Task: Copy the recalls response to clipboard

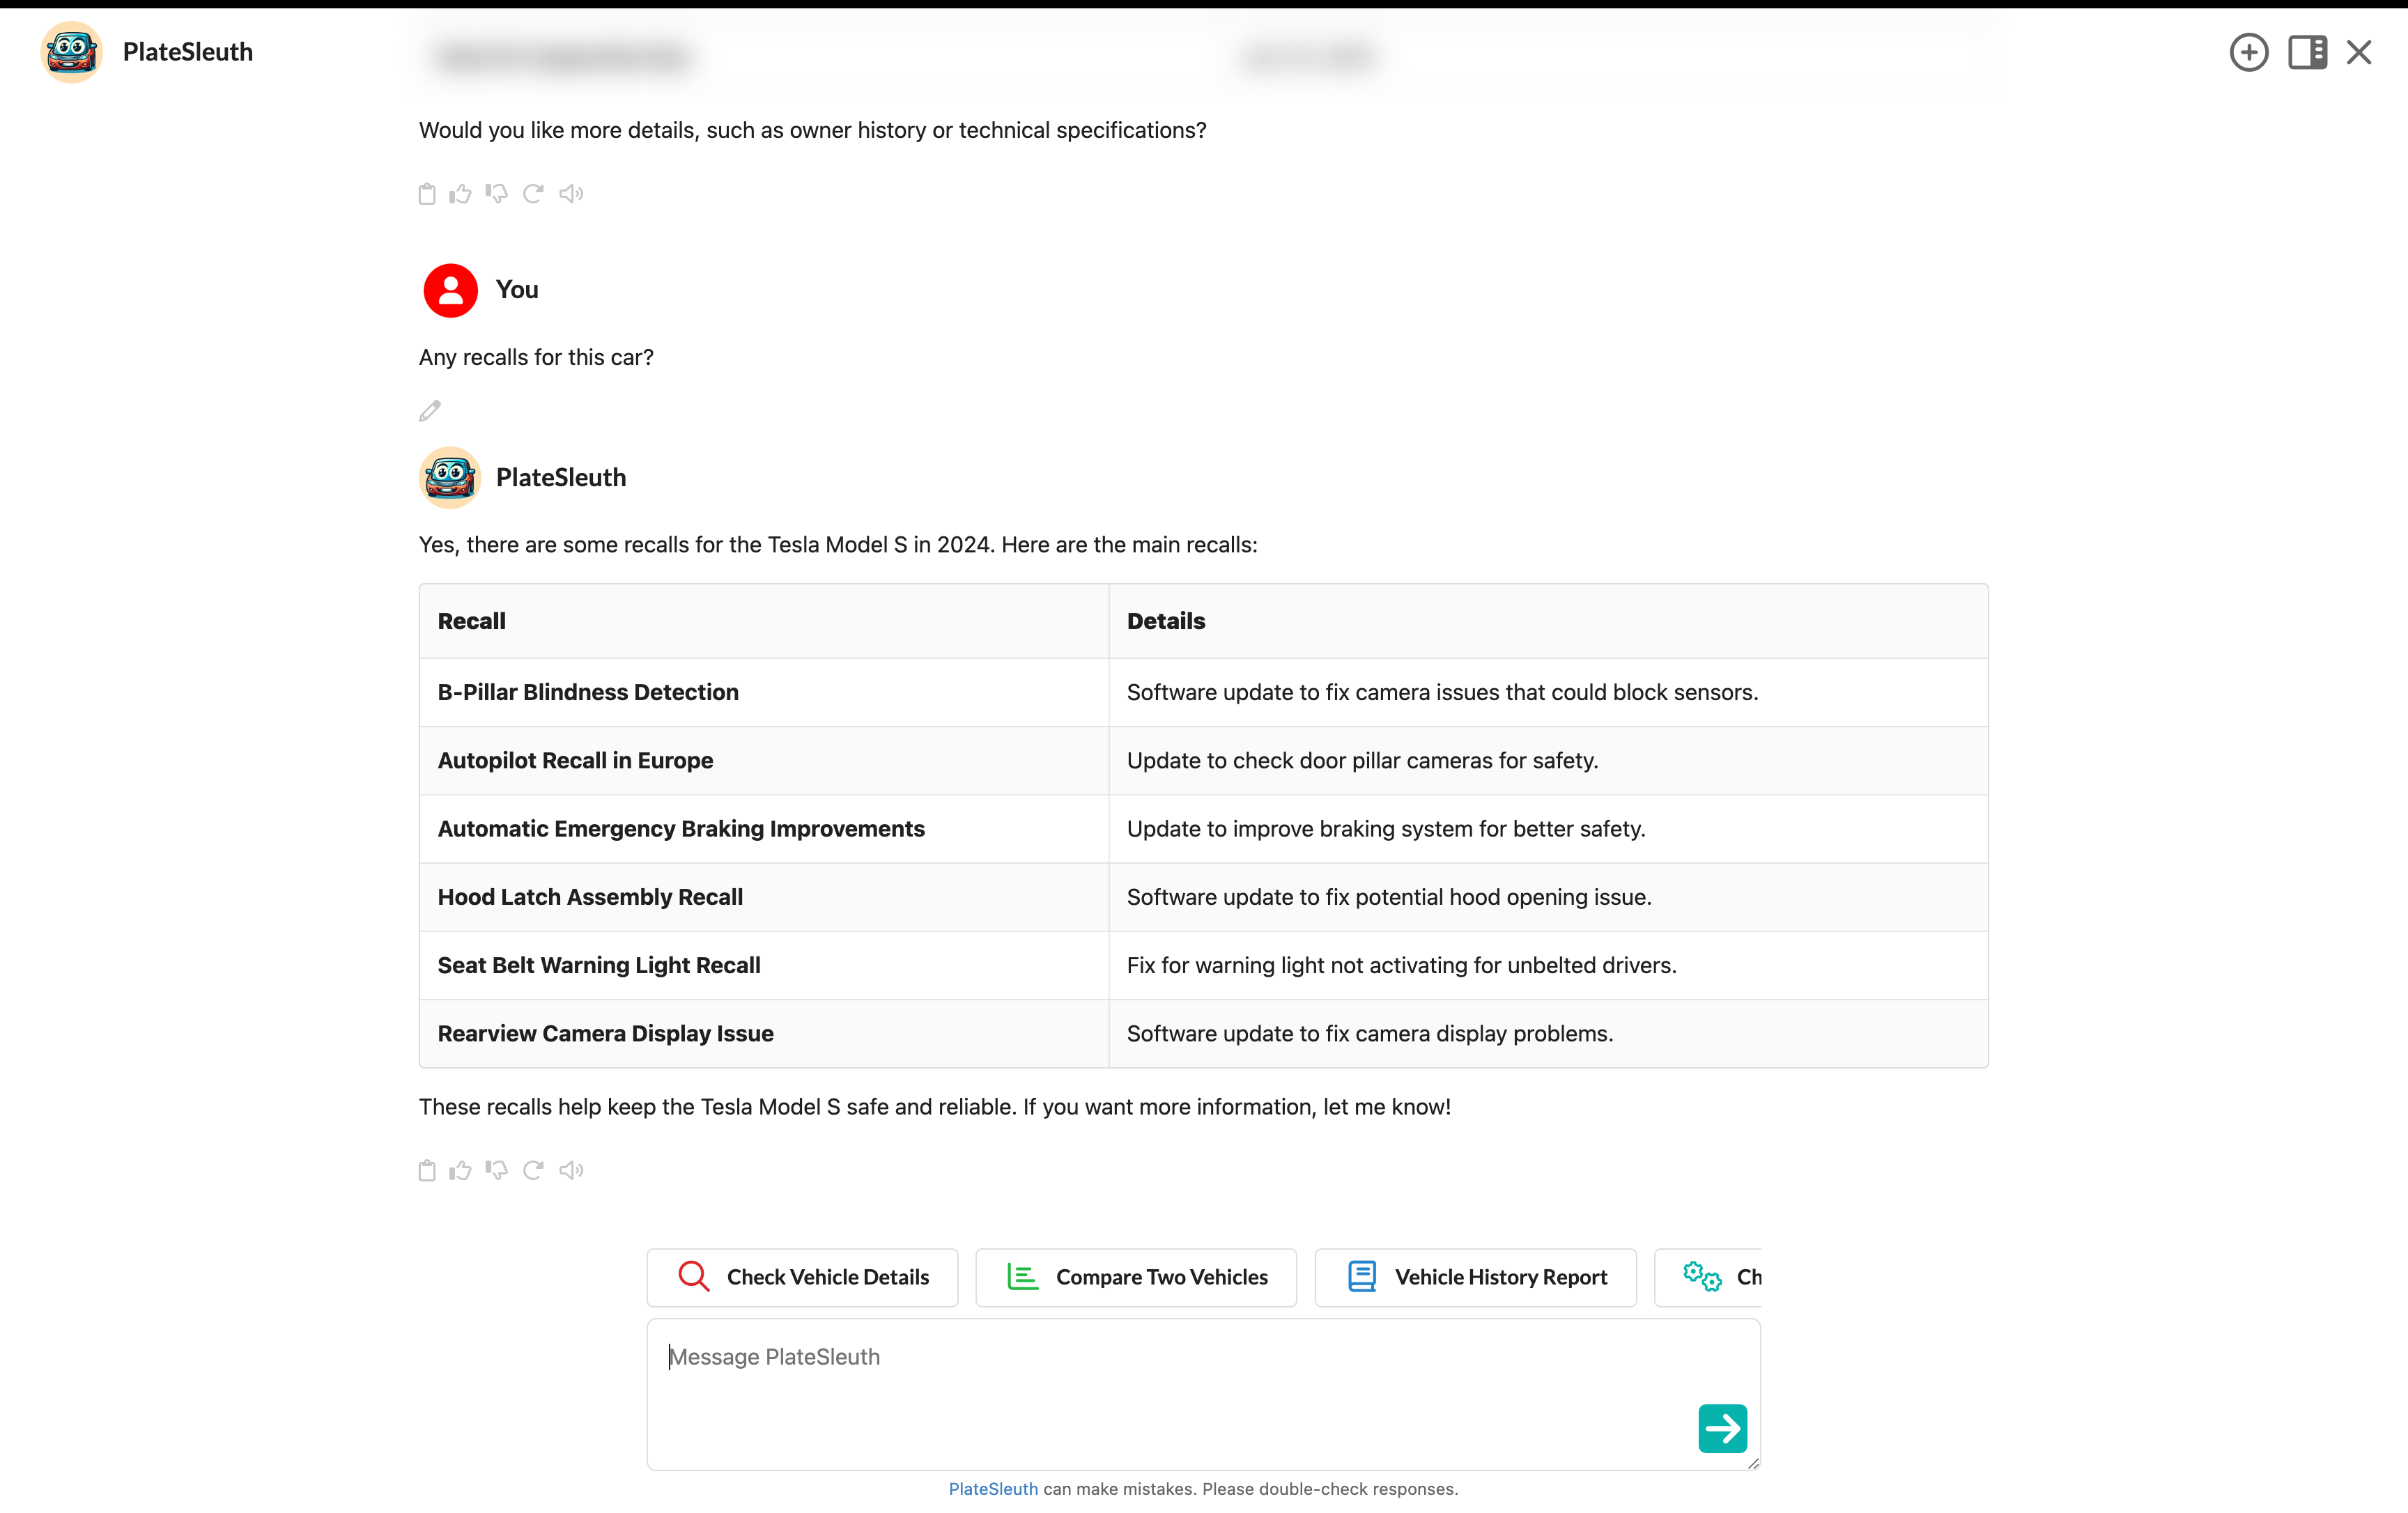Action: (x=427, y=1170)
